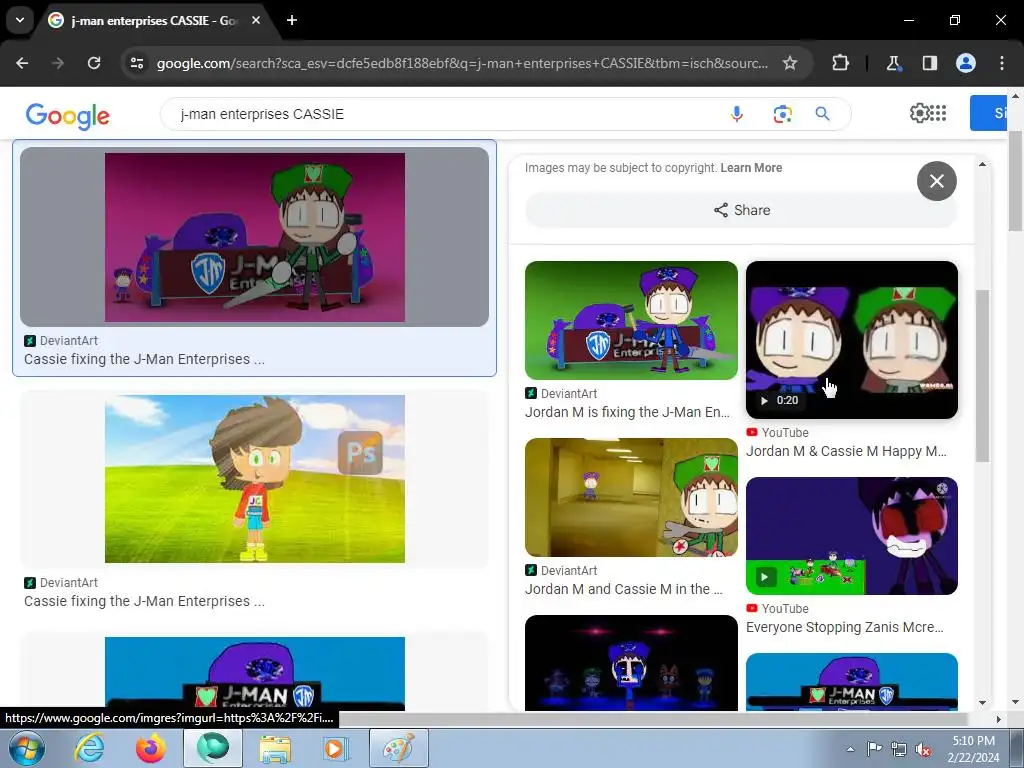Open the tab search dropdown chevron
Image resolution: width=1024 pixels, height=768 pixels.
pyautogui.click(x=20, y=20)
